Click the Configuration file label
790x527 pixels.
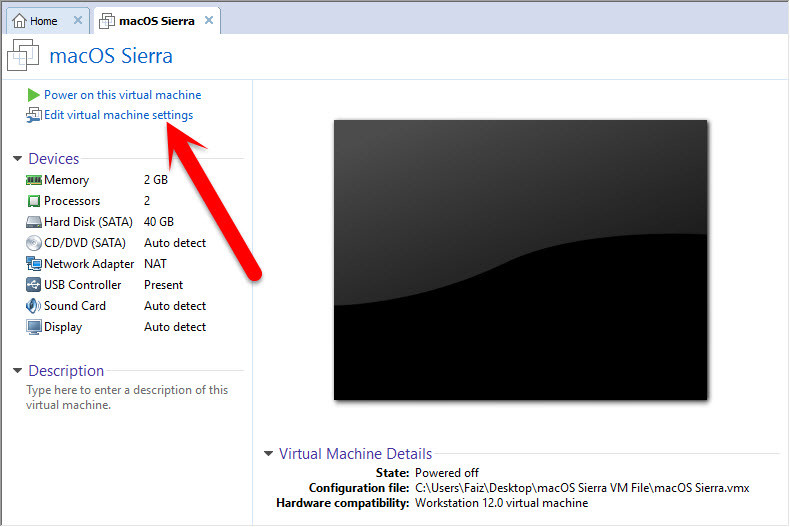359,488
